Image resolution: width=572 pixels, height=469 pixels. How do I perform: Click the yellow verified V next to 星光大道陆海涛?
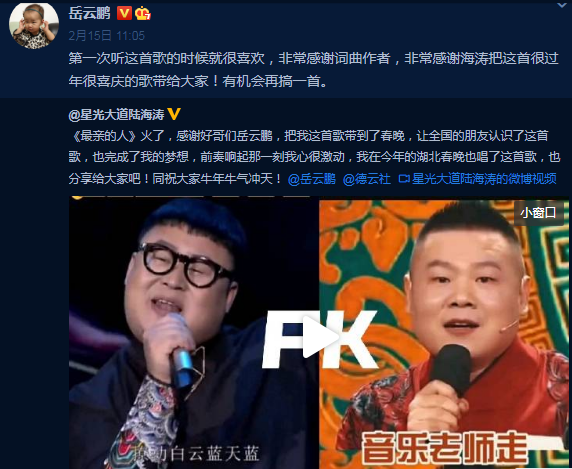coord(174,115)
